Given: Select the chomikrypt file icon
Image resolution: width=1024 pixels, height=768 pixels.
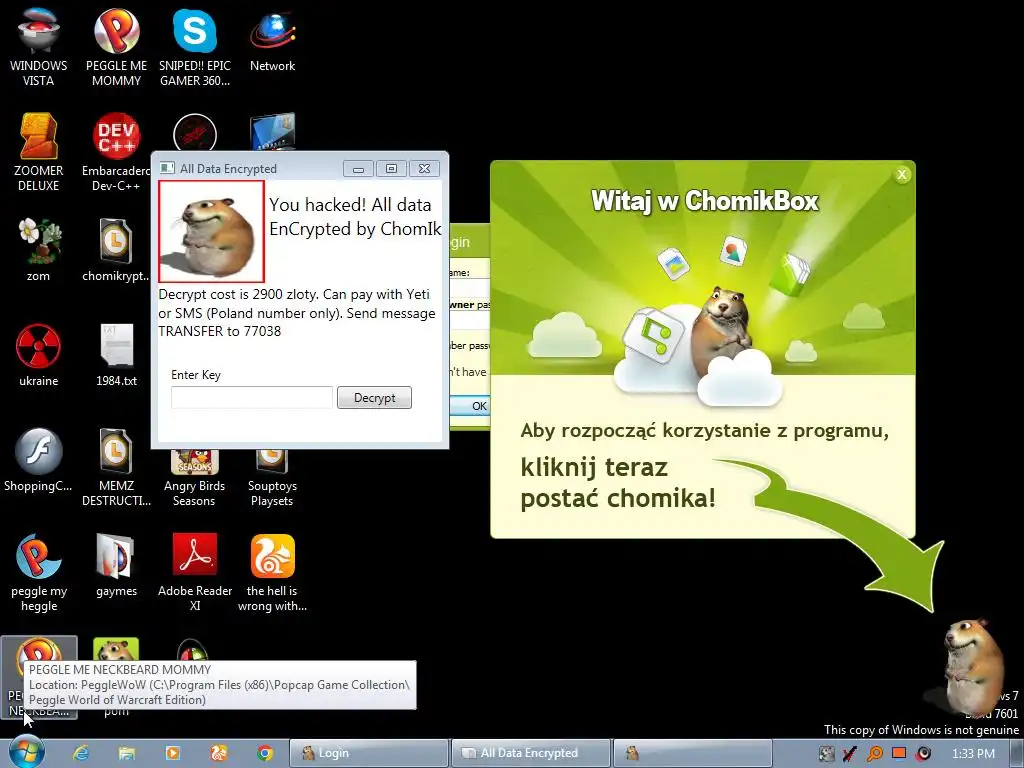Looking at the screenshot, I should pos(116,249).
